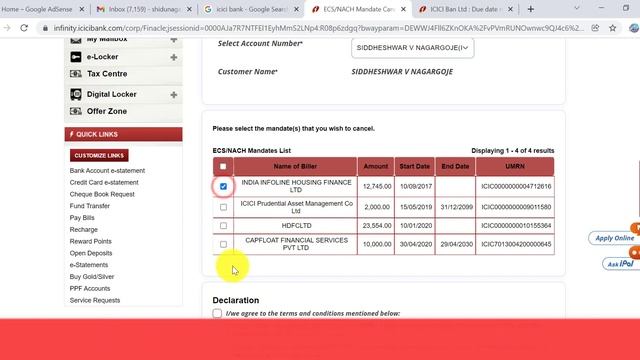Open Service Requests quick link
The width and height of the screenshot is (640, 360).
click(x=95, y=300)
